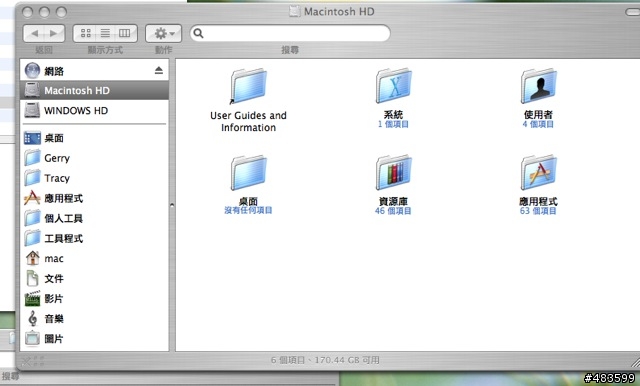Open the Gerry folder in sidebar
The image size is (640, 386).
[x=94, y=158]
